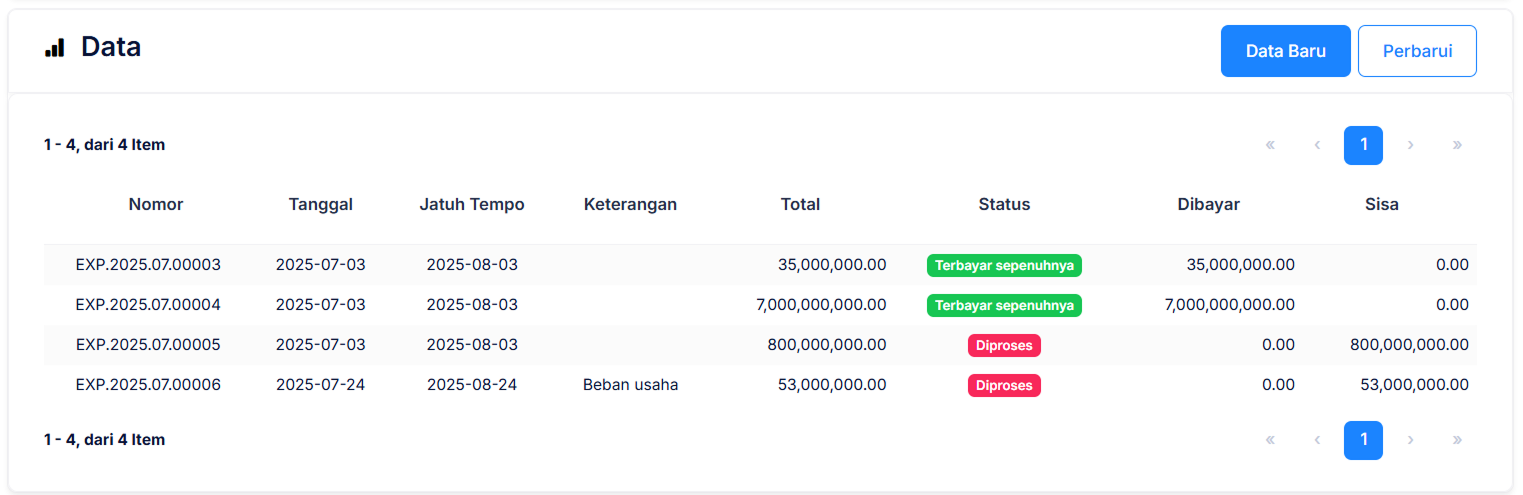Click the top '1 - 4, dari 4 Item' label
1523x495 pixels.
(x=105, y=145)
